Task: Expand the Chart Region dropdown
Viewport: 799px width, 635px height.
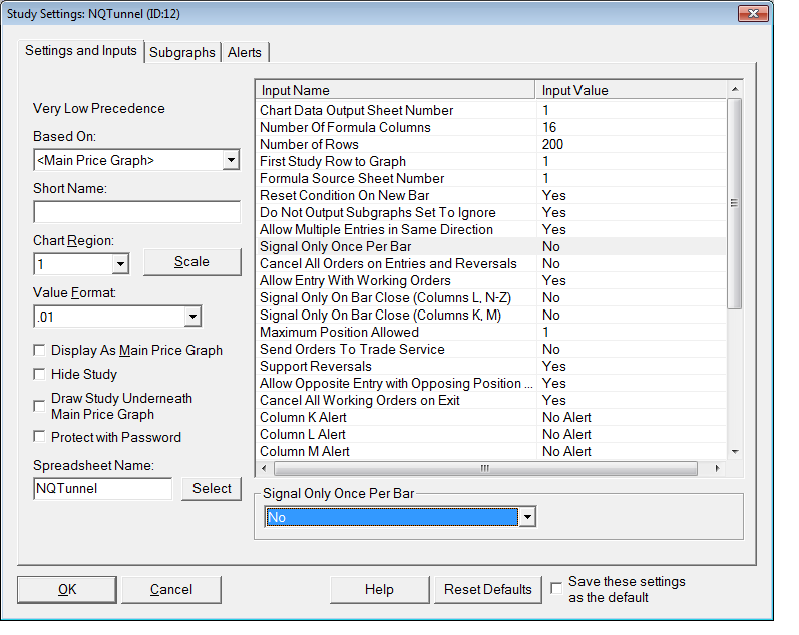Action: [120, 264]
